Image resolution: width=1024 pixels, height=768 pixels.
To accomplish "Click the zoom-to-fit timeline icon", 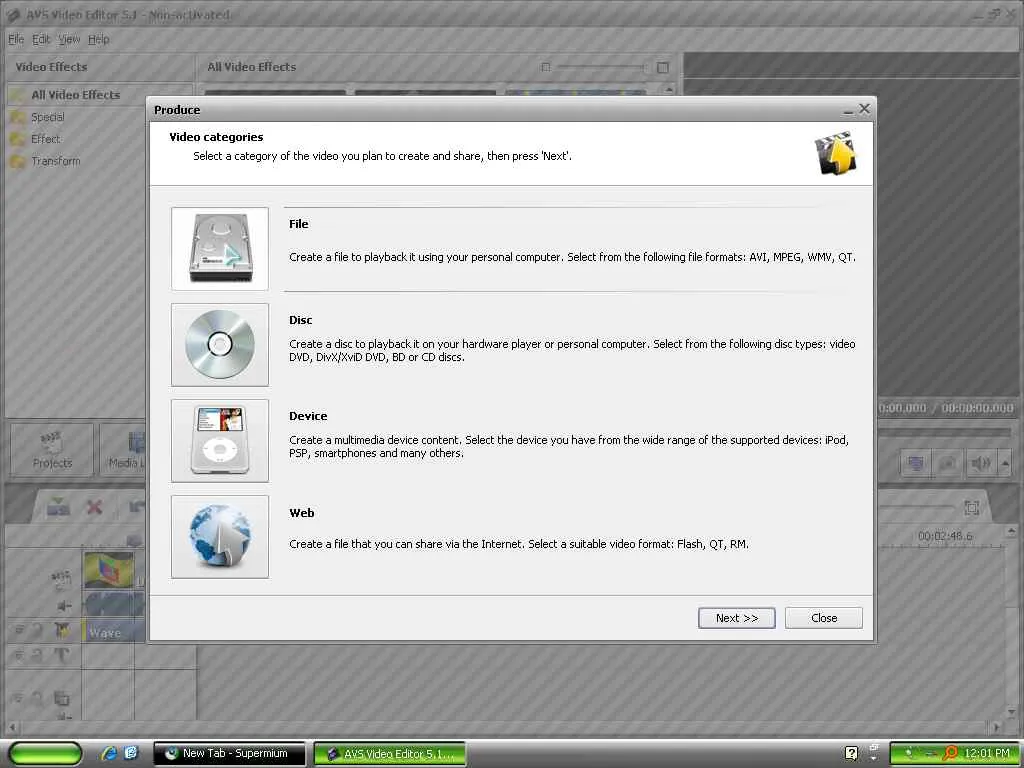I will (971, 507).
